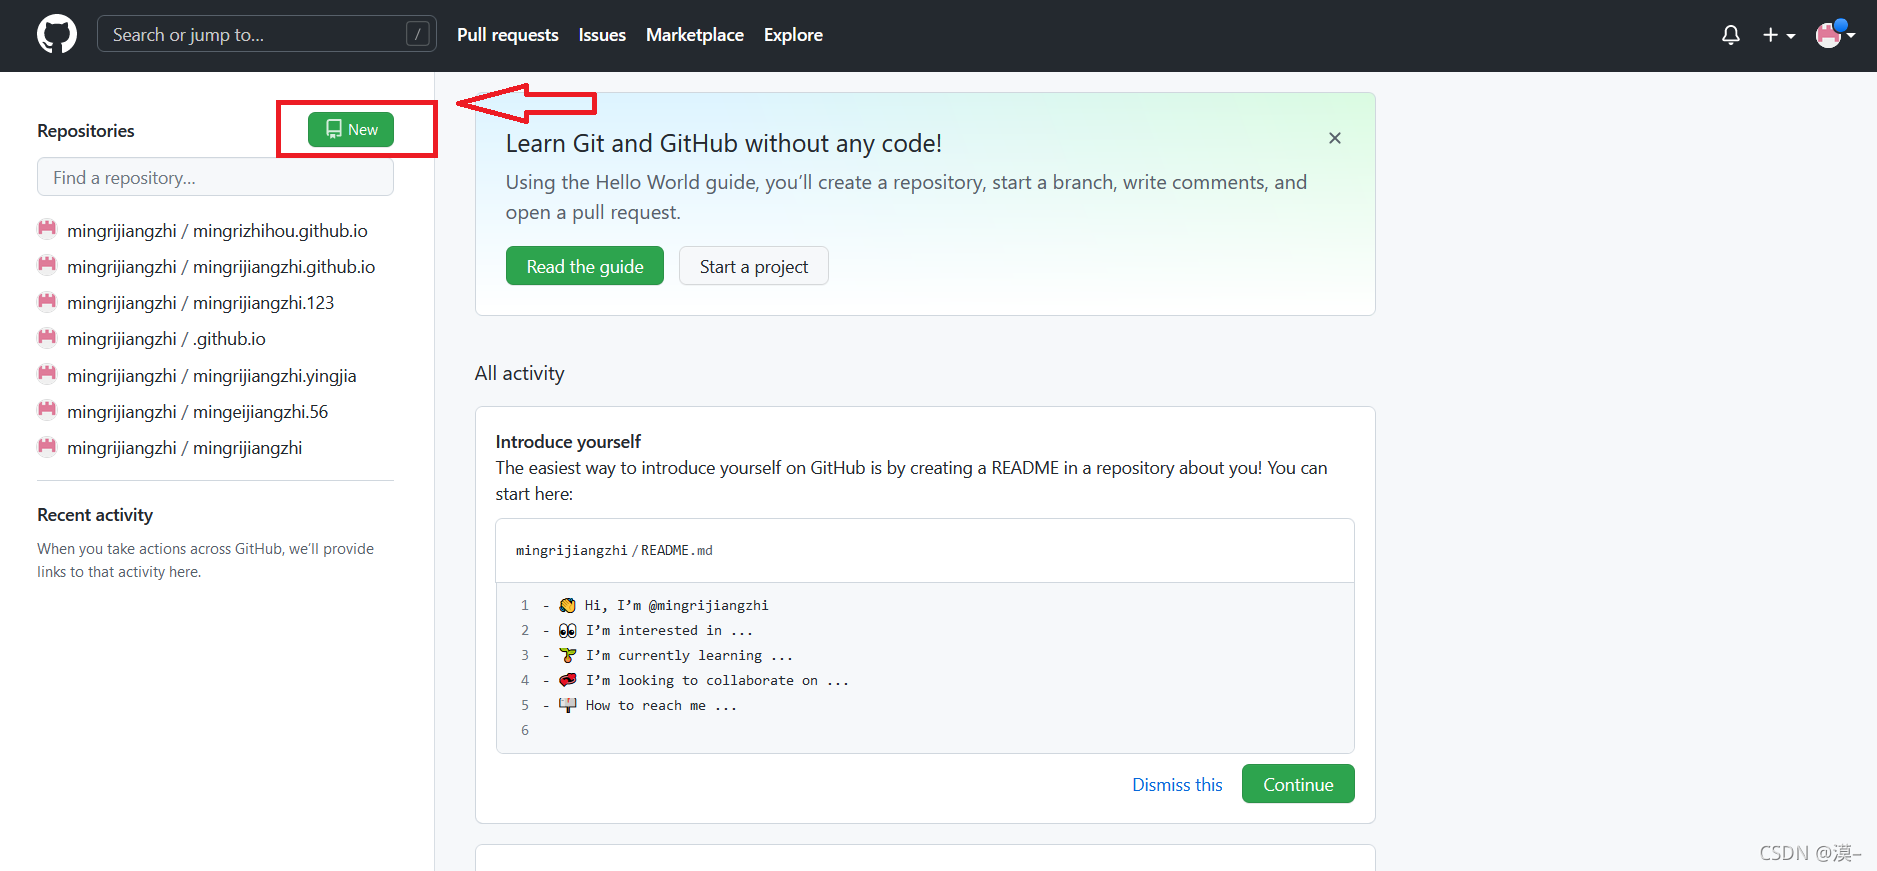Open repository mingrijiangzhi.123
The image size is (1877, 871).
point(200,303)
